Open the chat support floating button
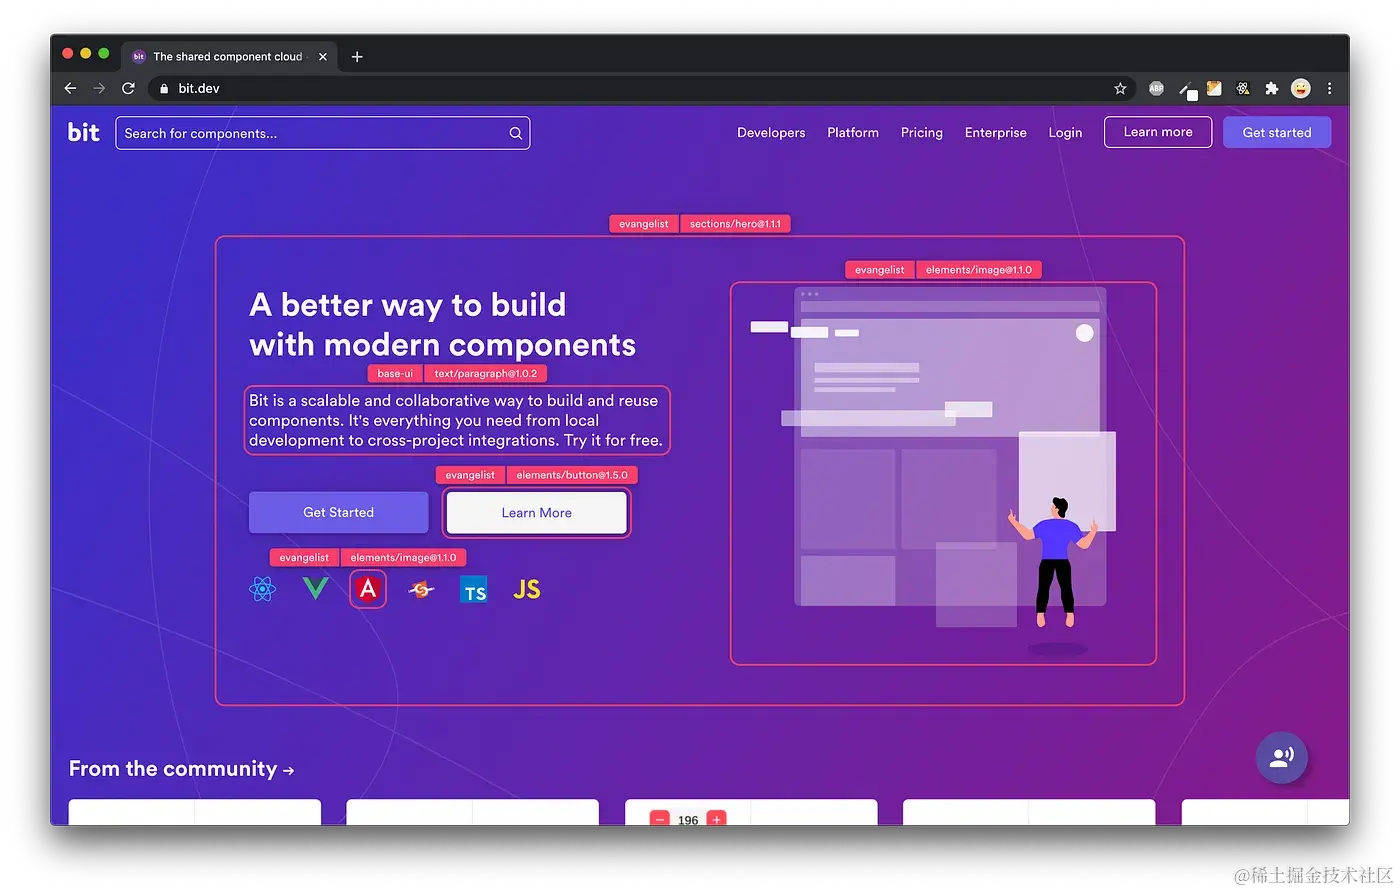1400x892 pixels. (x=1282, y=757)
